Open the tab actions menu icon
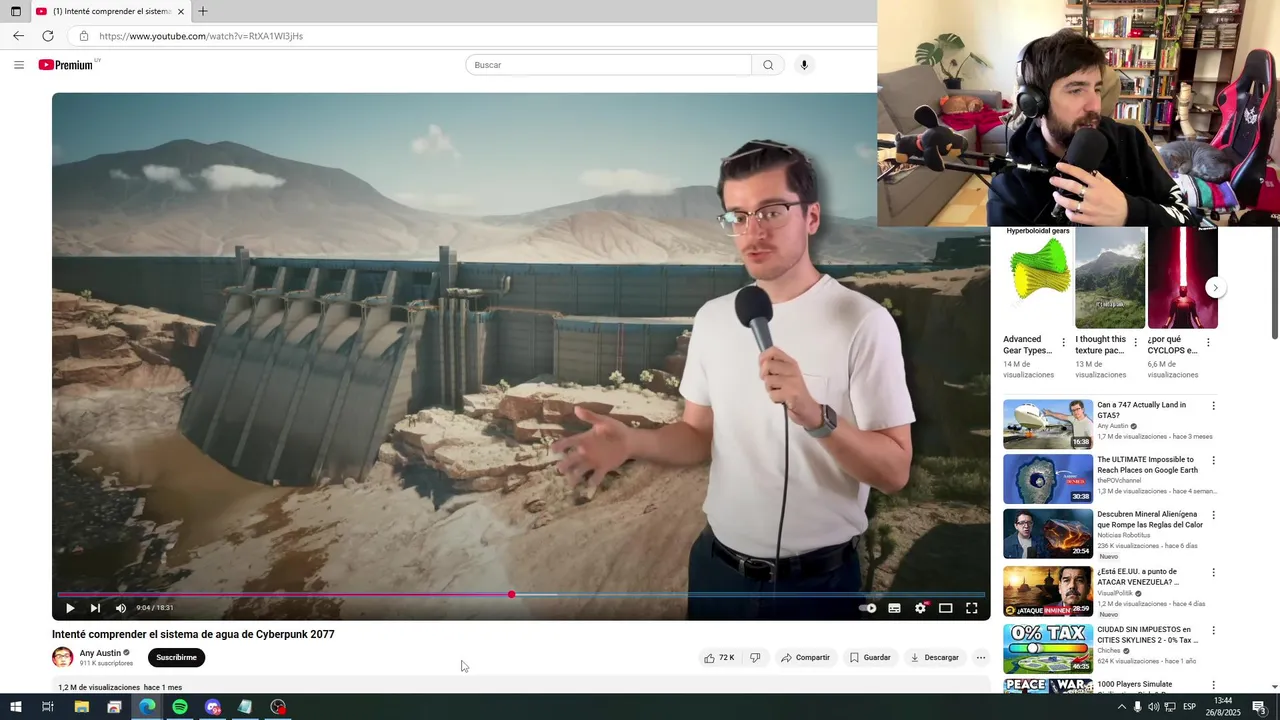 pyautogui.click(x=15, y=11)
